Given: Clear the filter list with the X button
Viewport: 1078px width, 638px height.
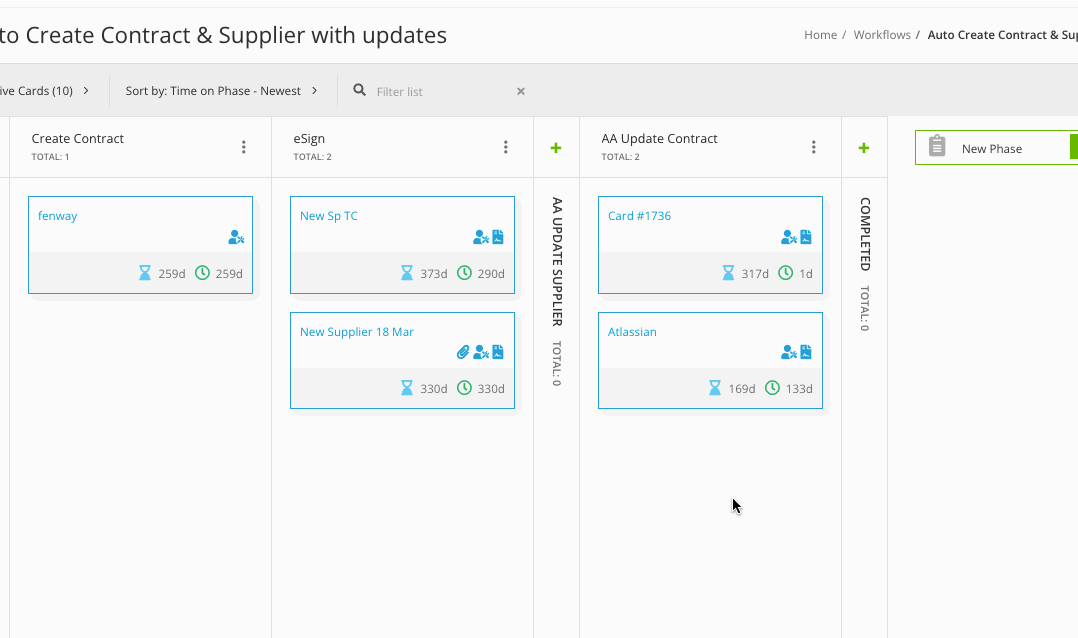Looking at the screenshot, I should 520,91.
